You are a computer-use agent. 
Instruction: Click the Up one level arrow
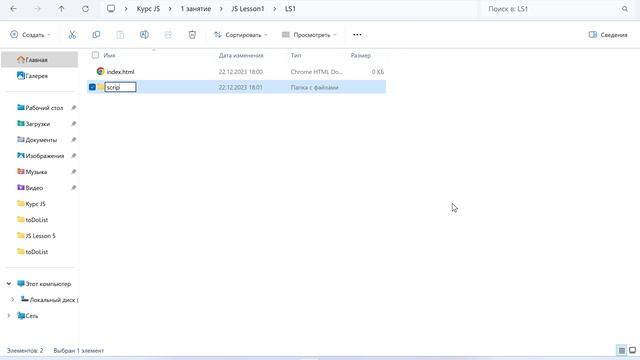point(61,9)
